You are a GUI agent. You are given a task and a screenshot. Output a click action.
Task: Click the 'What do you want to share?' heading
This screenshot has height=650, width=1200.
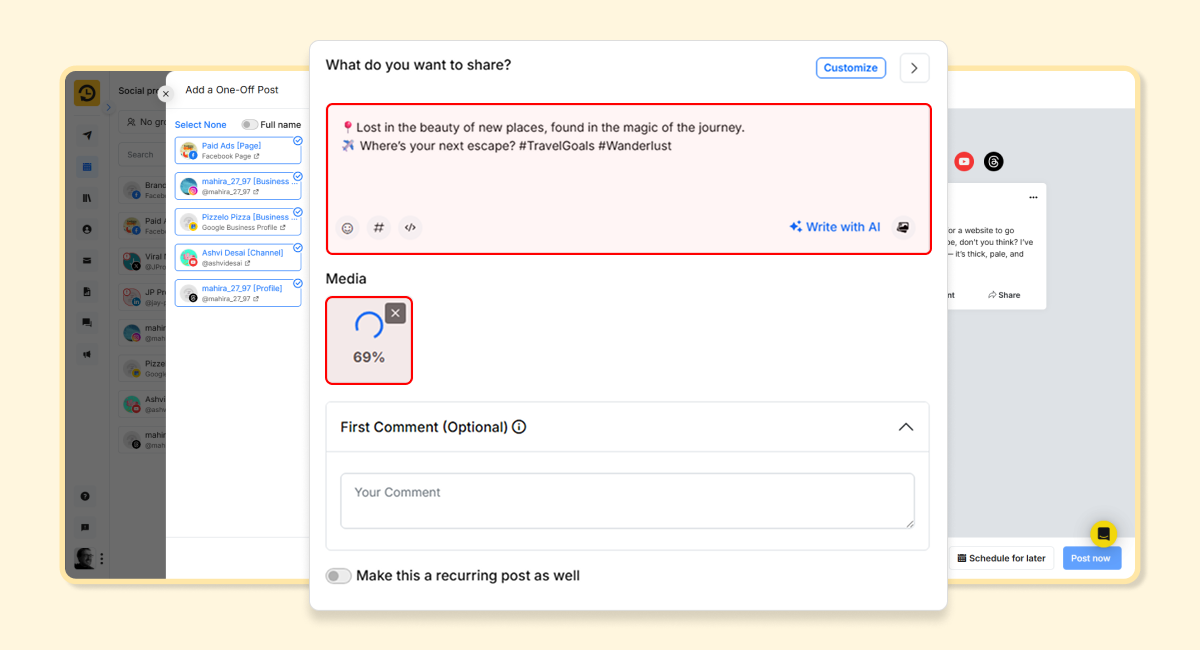coord(418,65)
